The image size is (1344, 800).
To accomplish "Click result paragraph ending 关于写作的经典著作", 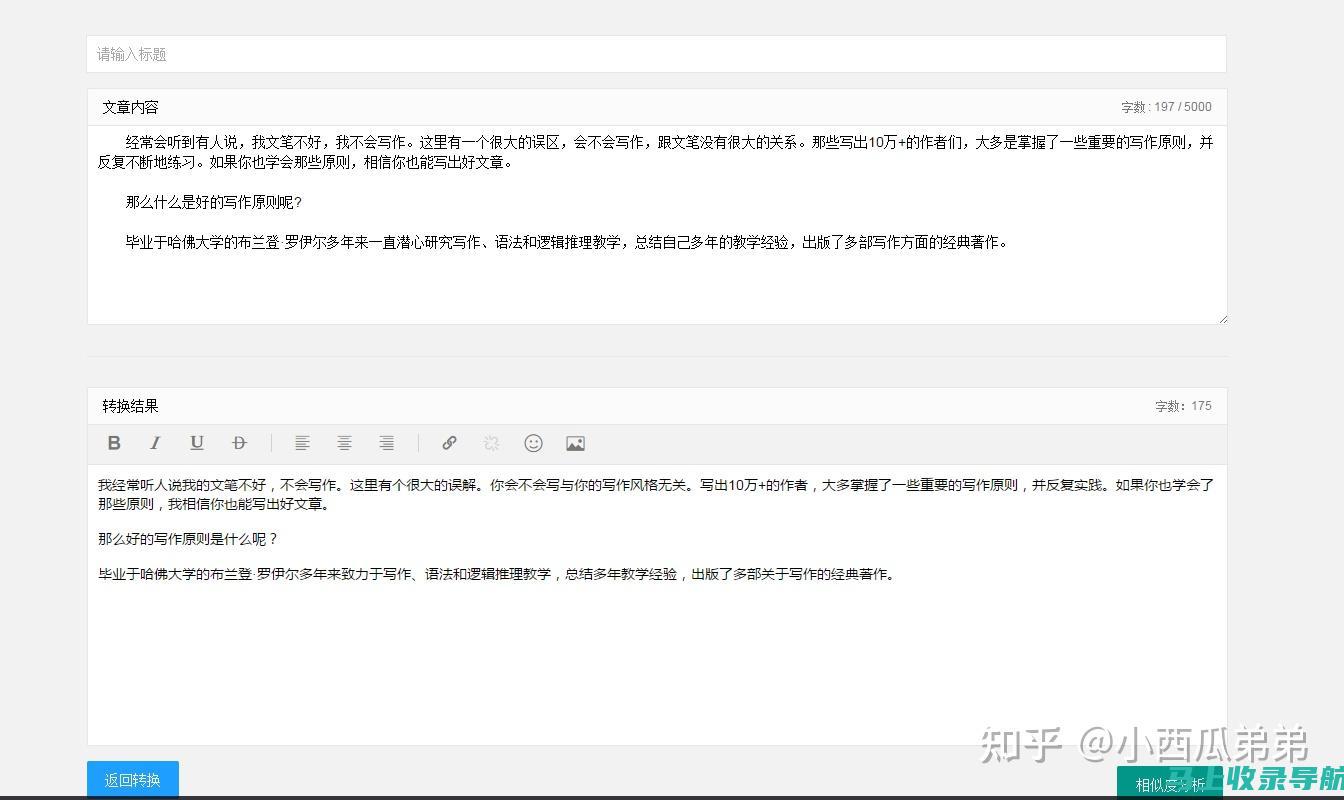I will [497, 574].
